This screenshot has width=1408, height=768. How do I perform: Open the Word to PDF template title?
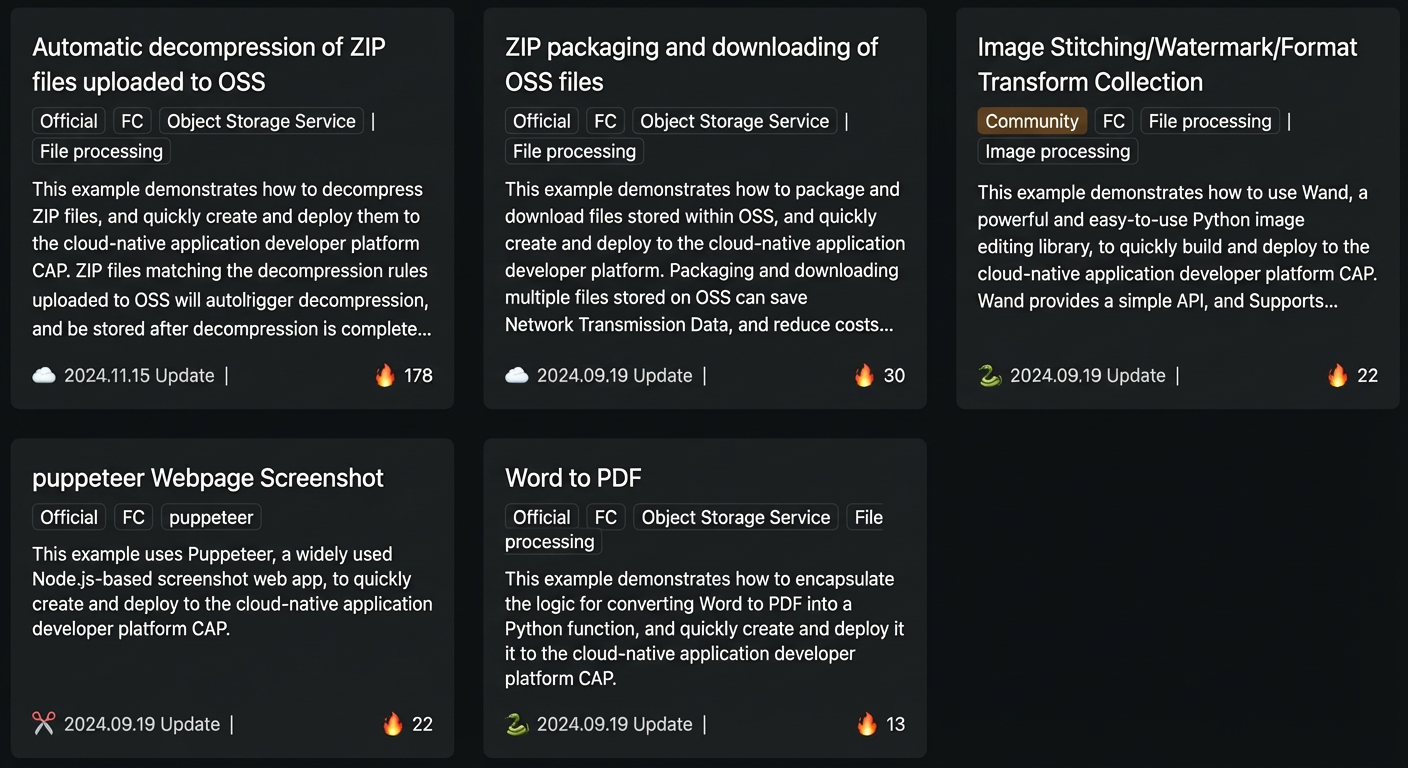click(x=573, y=478)
